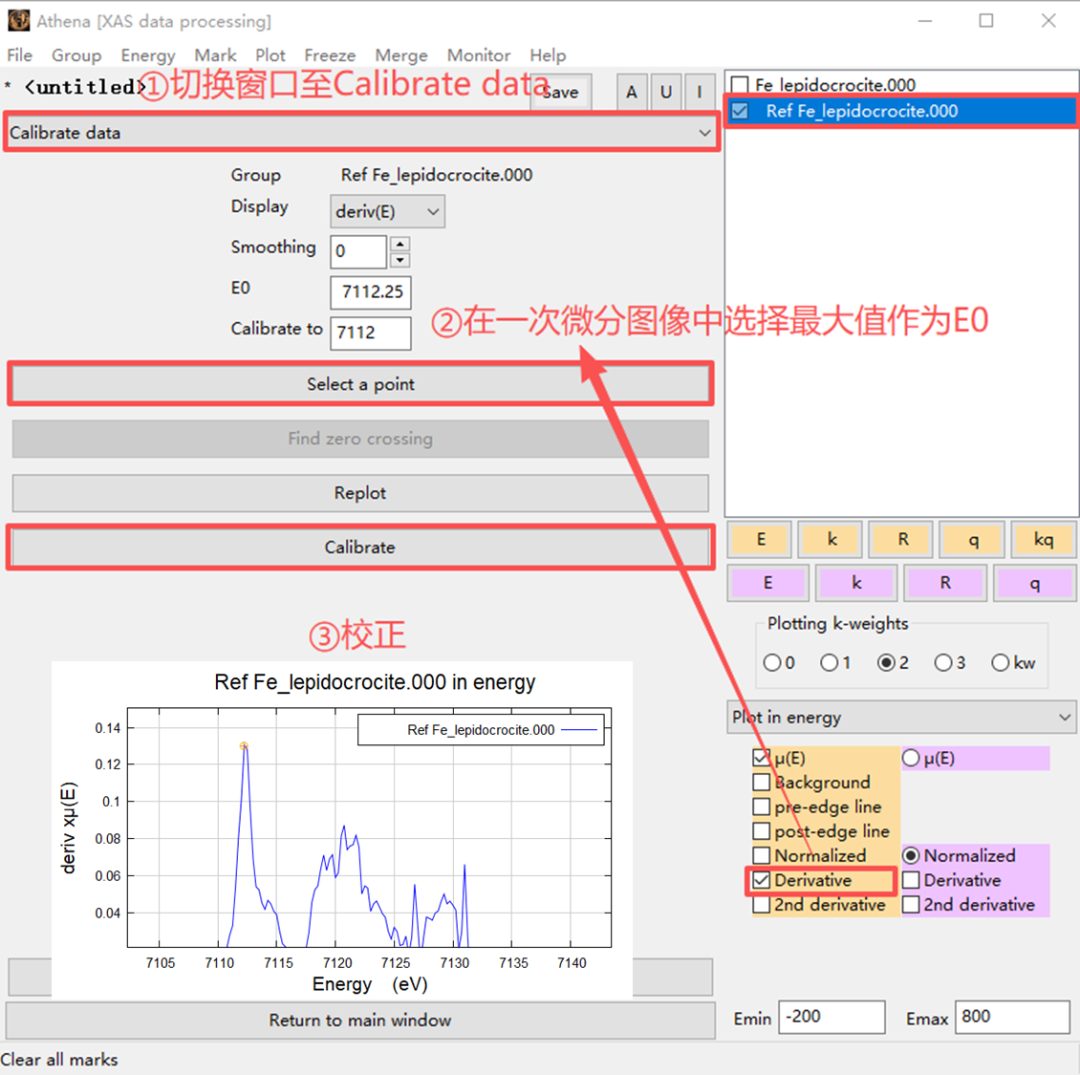The image size is (1080, 1075).
Task: Decrease the Smoothing value with down arrow
Action: 399,260
